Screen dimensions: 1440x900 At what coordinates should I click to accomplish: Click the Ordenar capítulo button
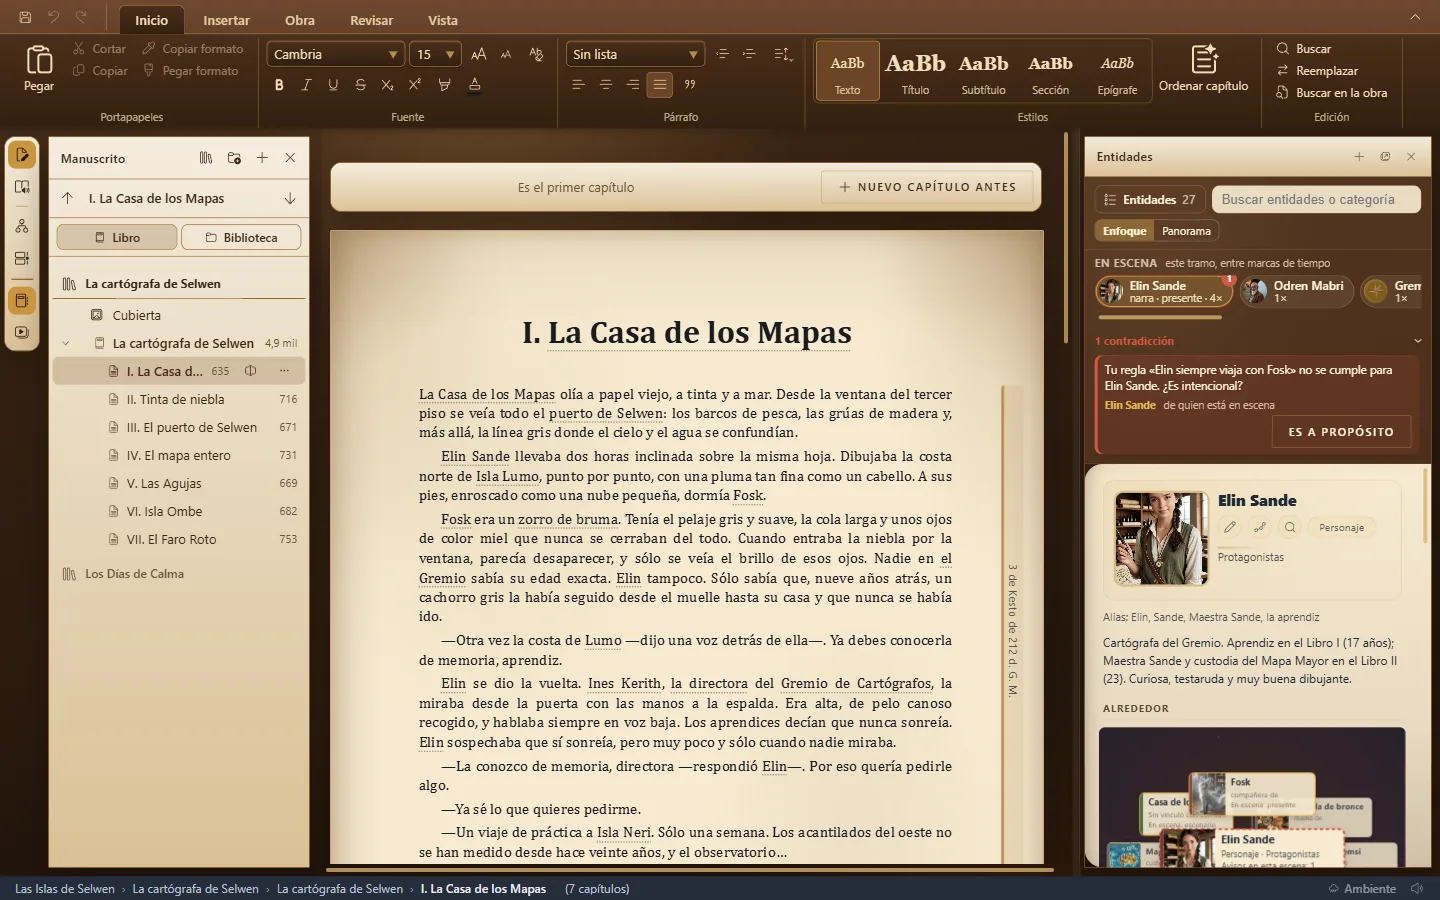tap(1203, 69)
